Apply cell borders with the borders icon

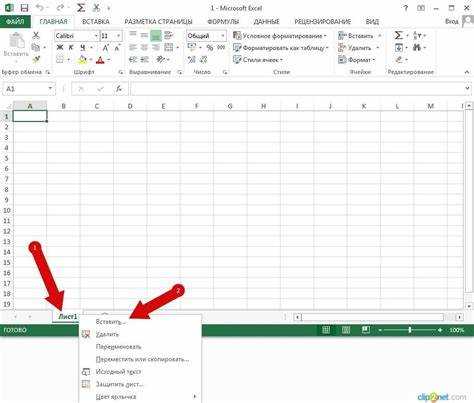click(60, 60)
